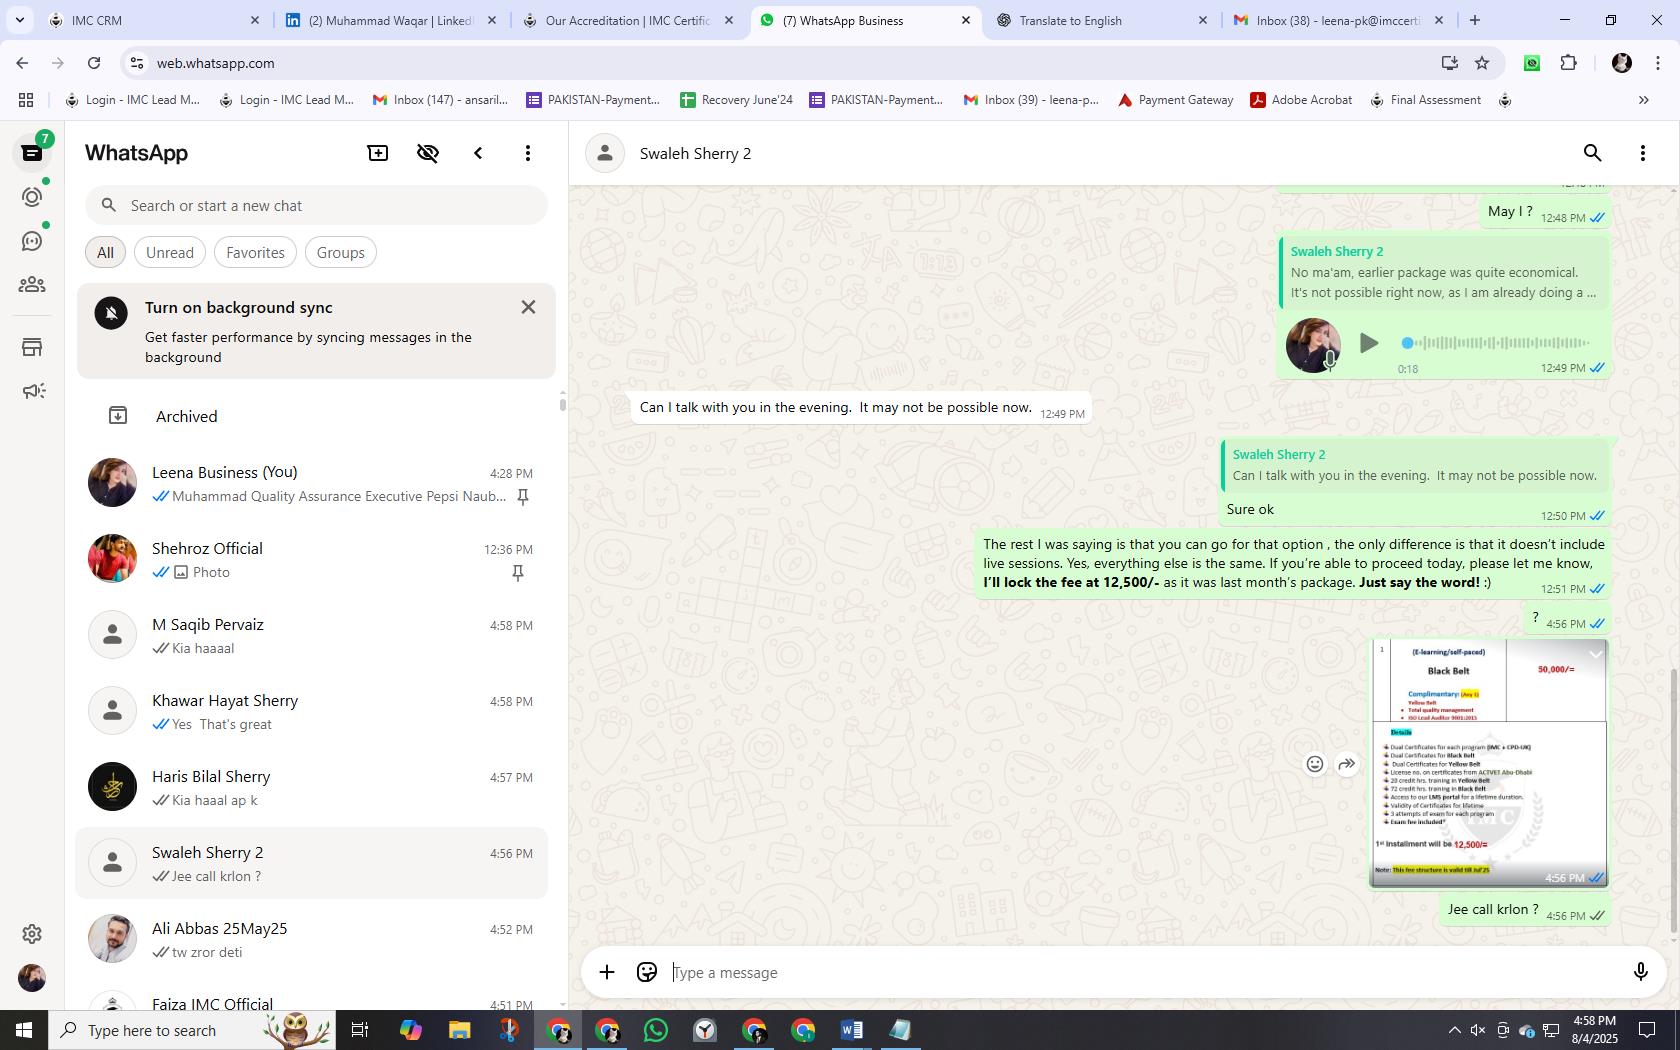Viewport: 1680px width, 1050px height.
Task: Open Windows Start menu
Action: pyautogui.click(x=24, y=1030)
